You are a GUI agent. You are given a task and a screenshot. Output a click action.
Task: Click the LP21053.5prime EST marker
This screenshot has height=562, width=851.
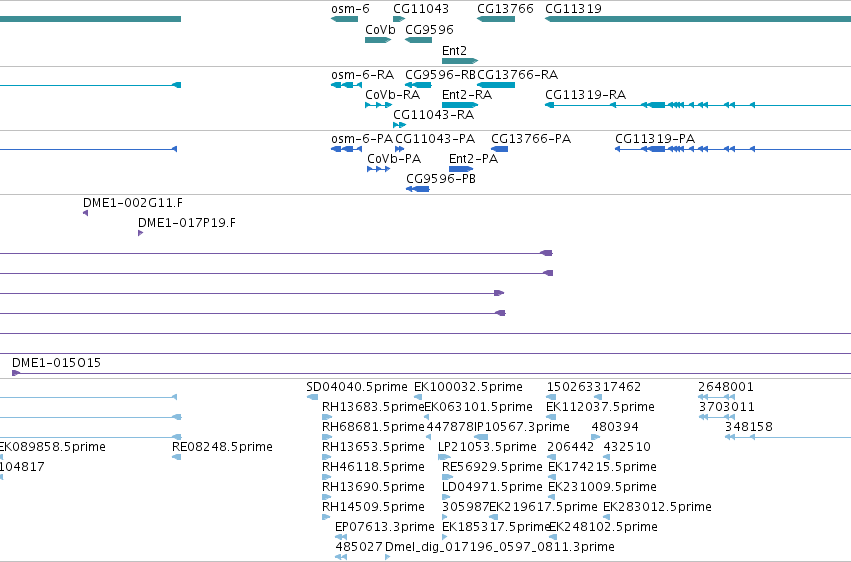(x=444, y=457)
